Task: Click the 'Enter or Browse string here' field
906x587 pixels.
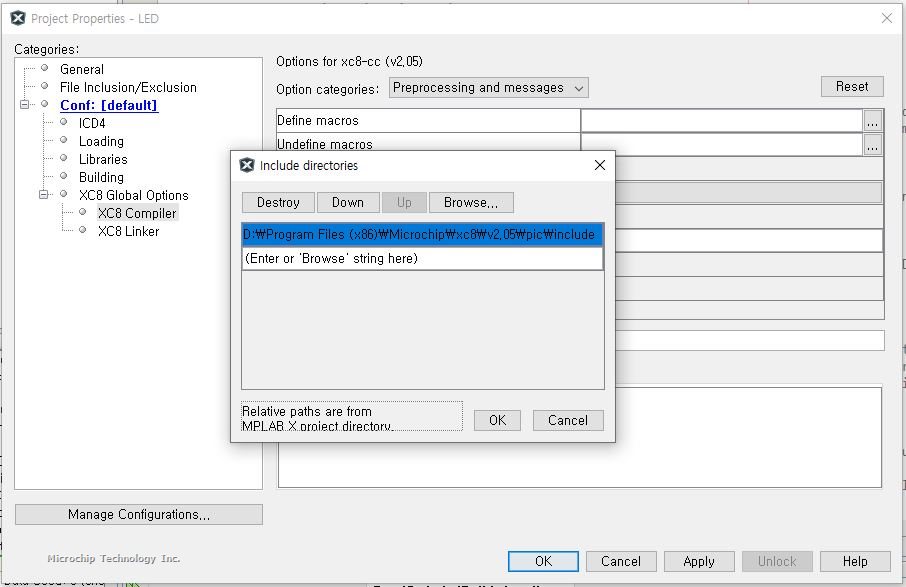Action: pos(422,259)
